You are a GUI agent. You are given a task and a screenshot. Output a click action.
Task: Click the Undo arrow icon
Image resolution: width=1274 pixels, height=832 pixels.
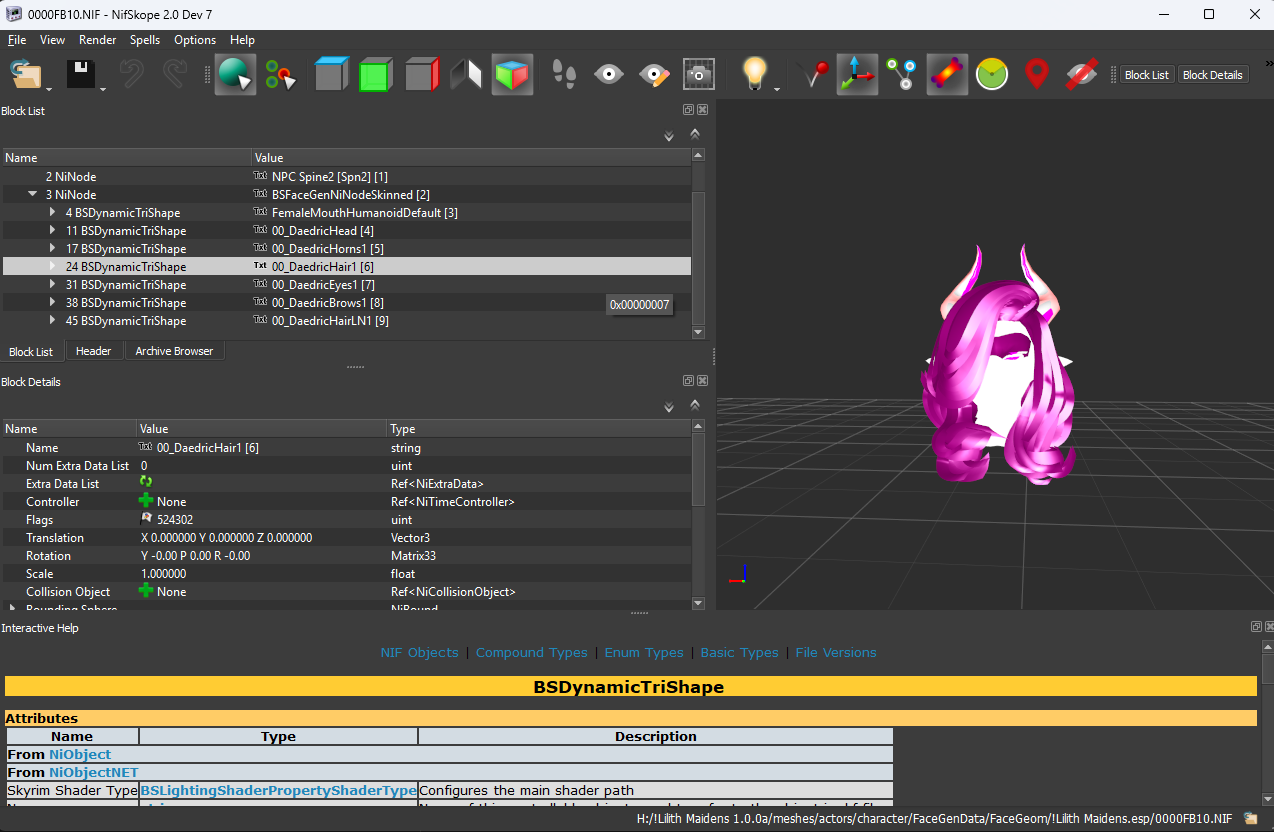(131, 74)
